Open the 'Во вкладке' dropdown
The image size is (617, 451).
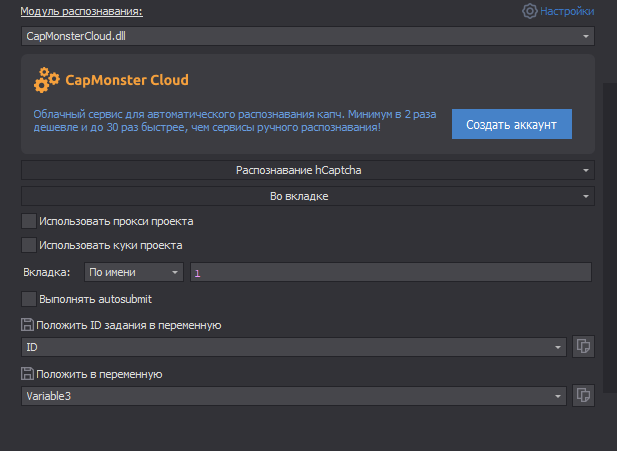coord(307,196)
